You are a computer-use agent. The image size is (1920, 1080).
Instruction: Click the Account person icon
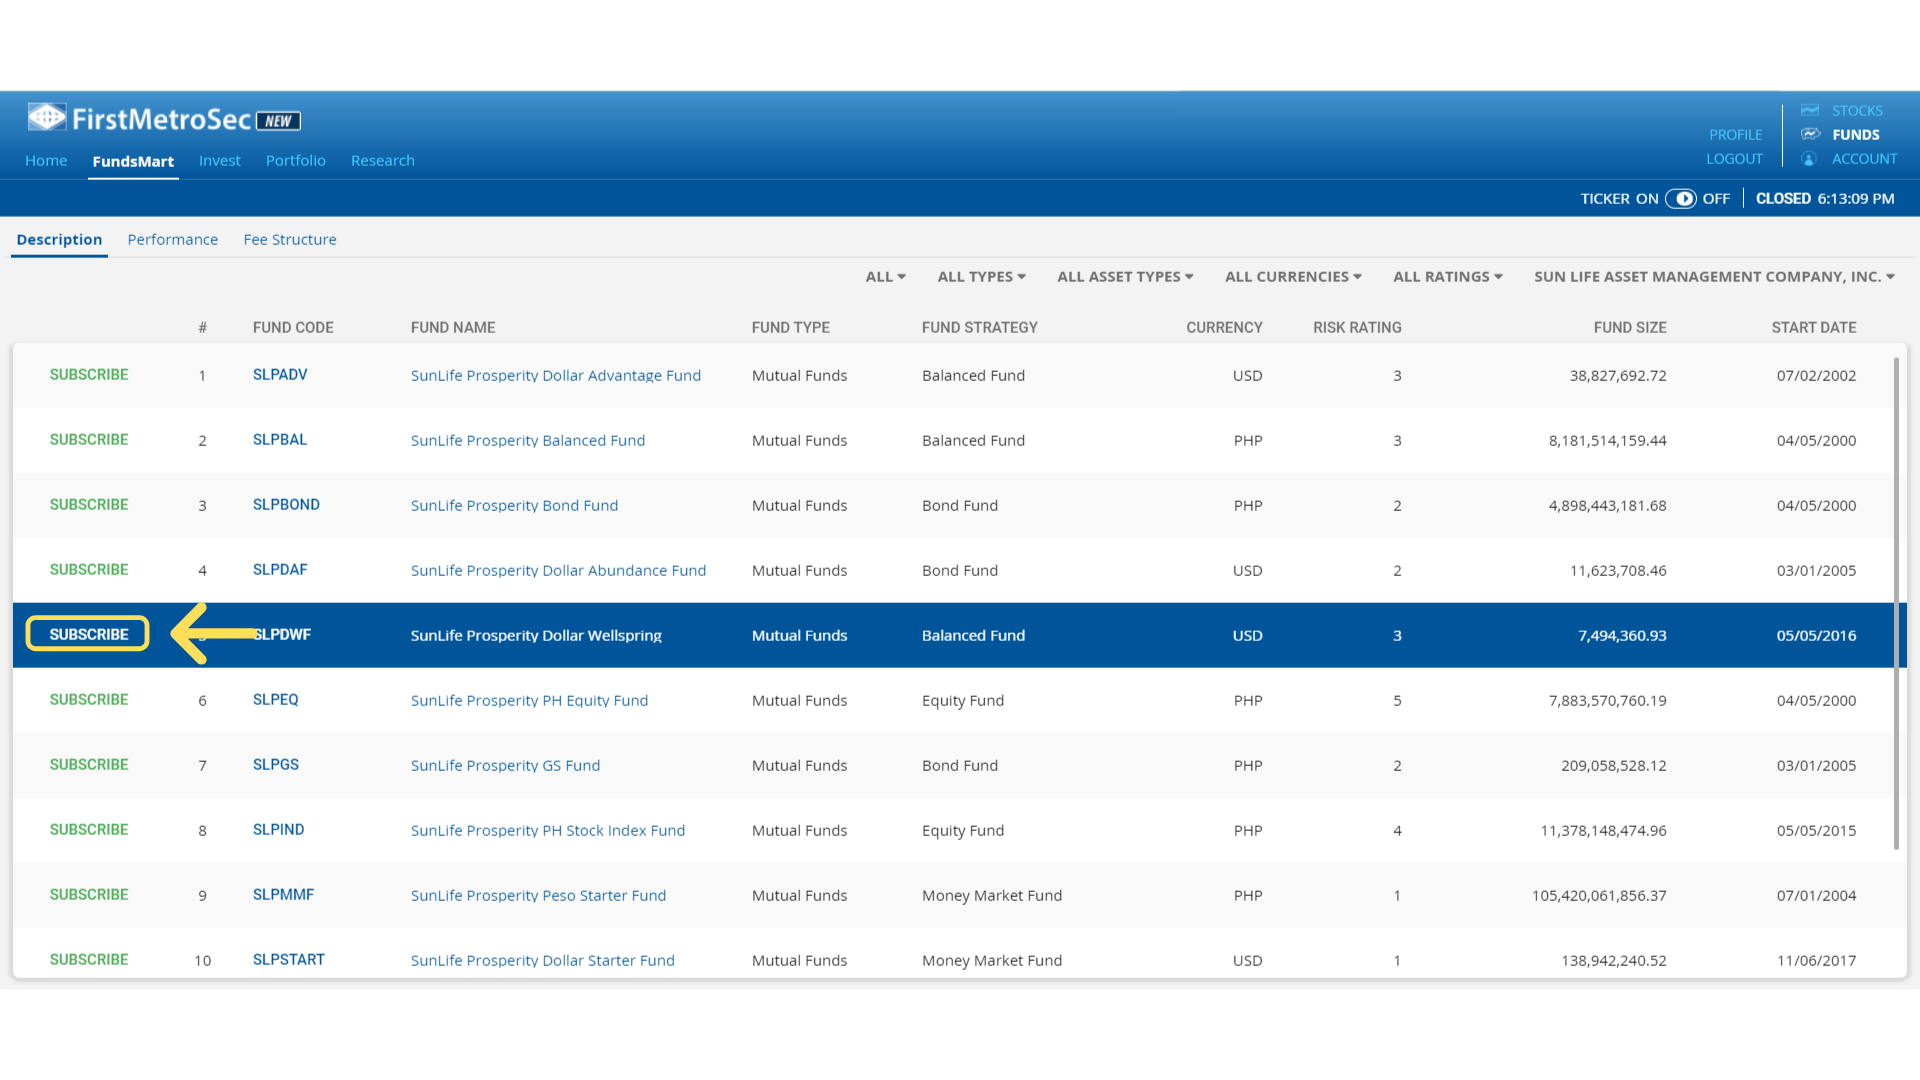[1809, 159]
